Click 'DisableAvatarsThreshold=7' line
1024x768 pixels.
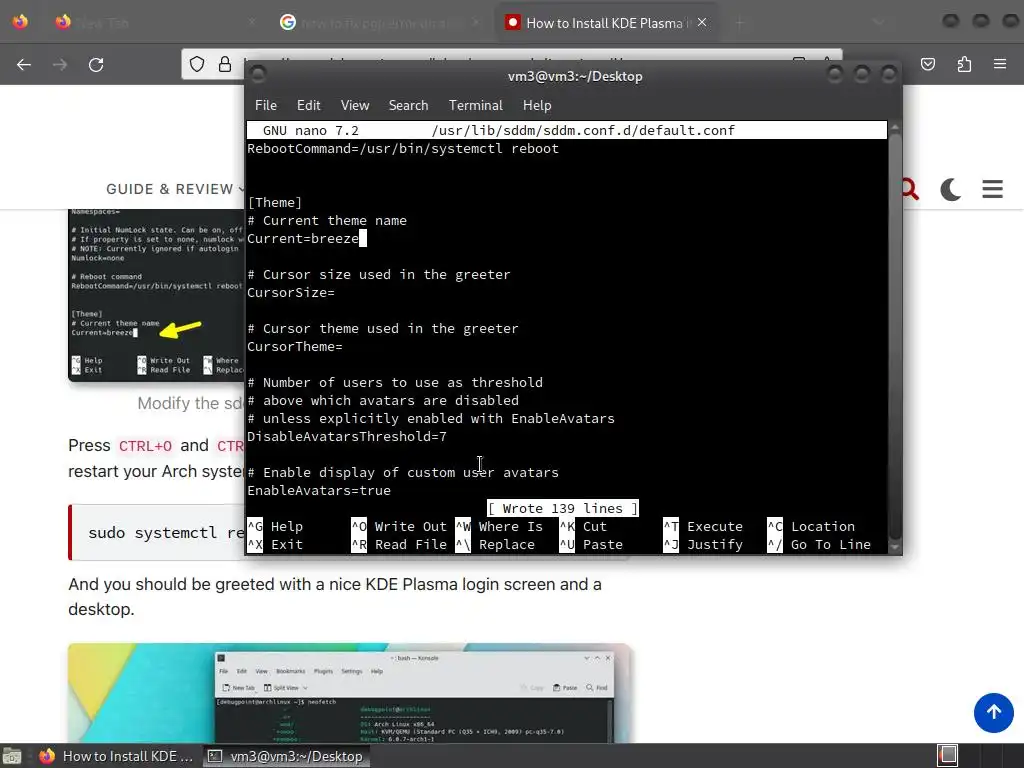pyautogui.click(x=347, y=436)
